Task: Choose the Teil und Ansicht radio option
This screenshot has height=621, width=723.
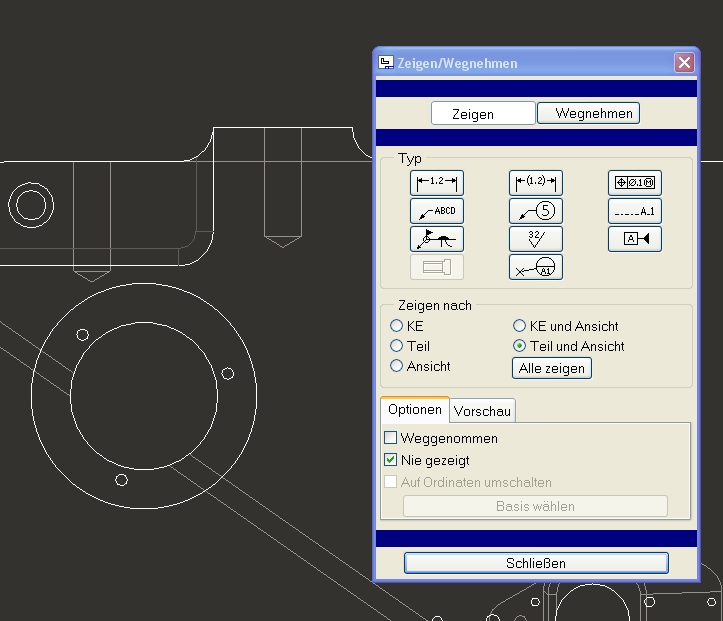Action: click(519, 346)
